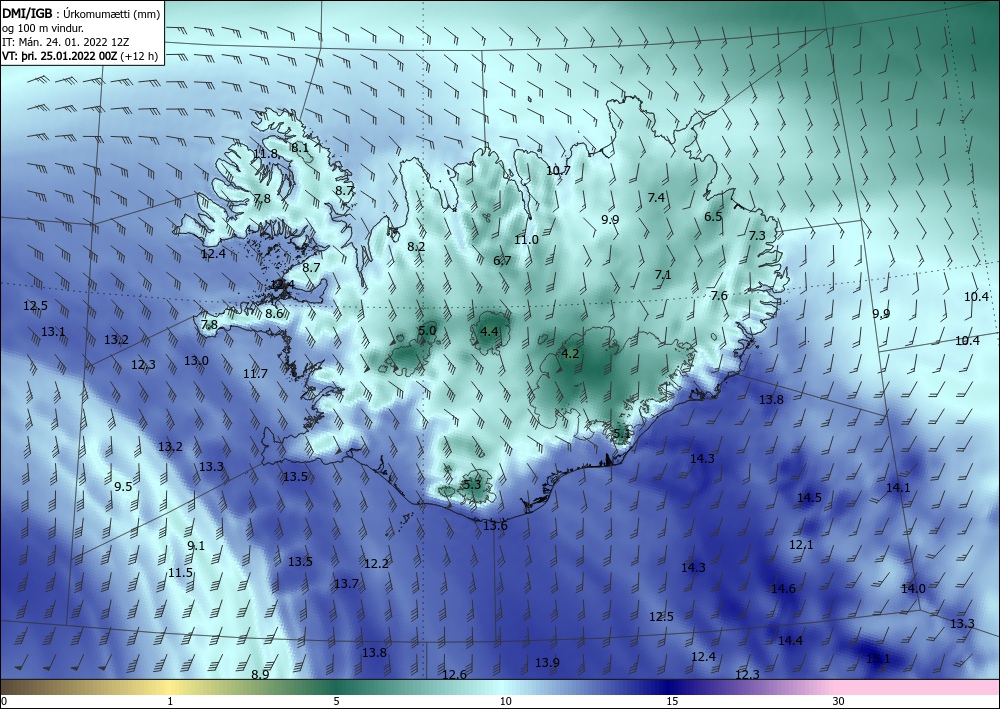Click the 12.2 value south of Iceland
1000x709 pixels.
point(376,564)
